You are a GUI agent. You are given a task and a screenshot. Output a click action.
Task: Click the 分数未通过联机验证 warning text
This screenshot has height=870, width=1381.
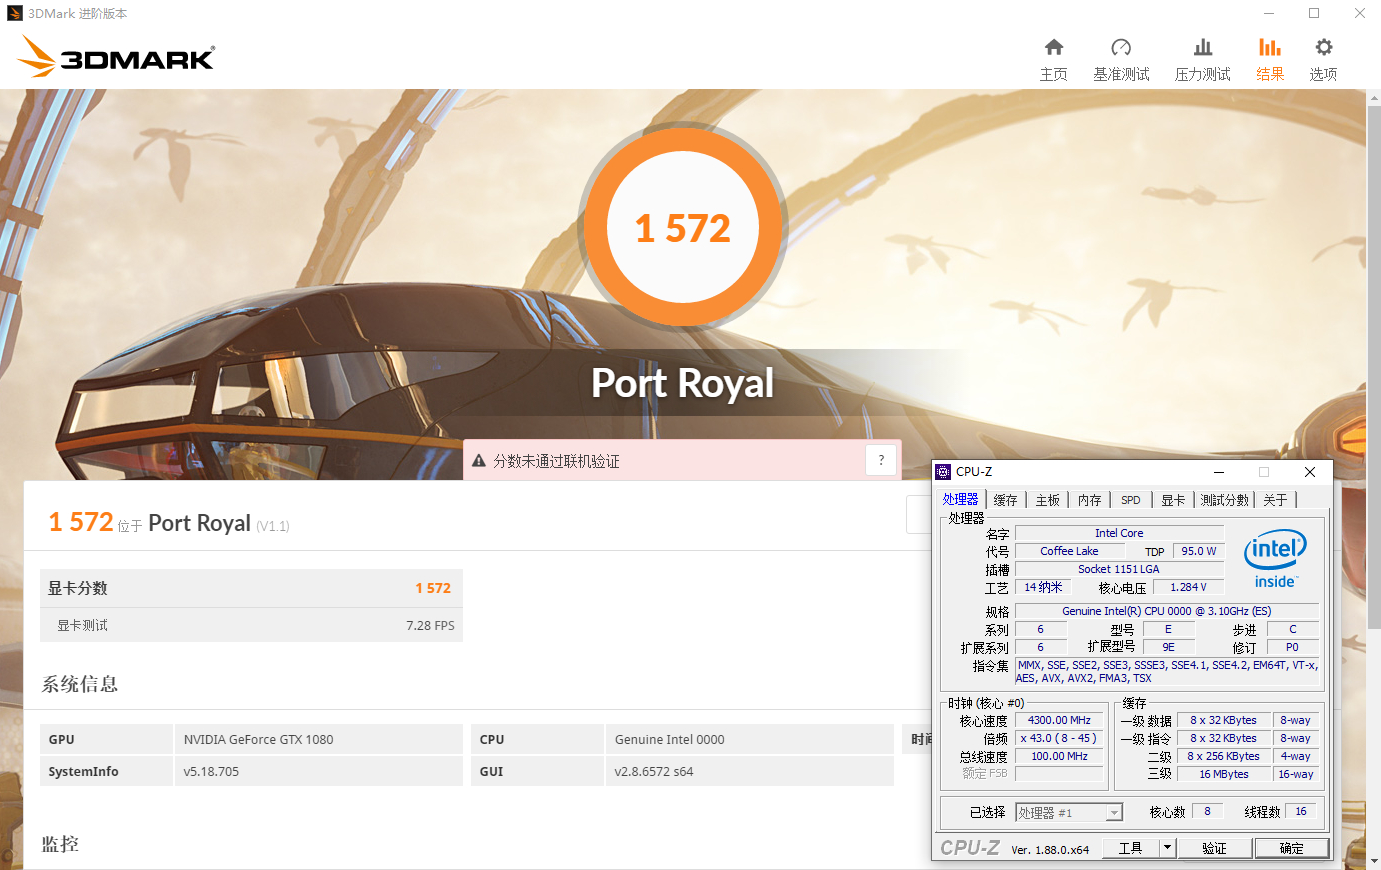pyautogui.click(x=556, y=461)
